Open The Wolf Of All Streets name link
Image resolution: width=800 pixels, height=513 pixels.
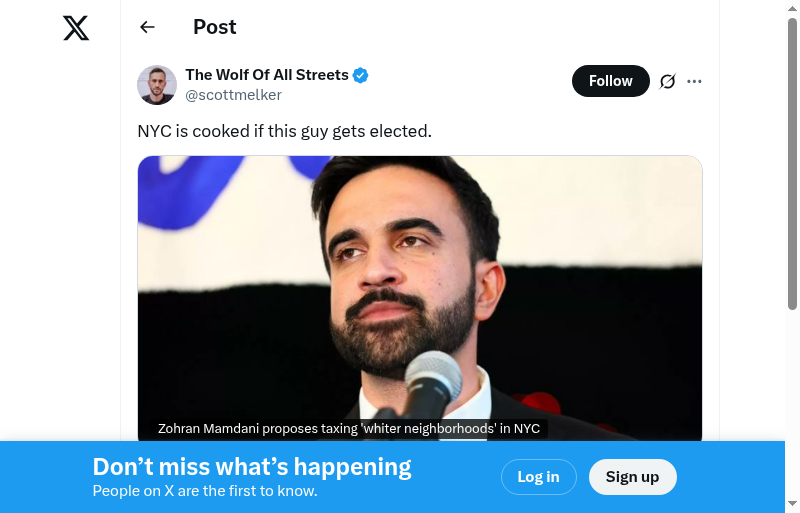coord(267,75)
